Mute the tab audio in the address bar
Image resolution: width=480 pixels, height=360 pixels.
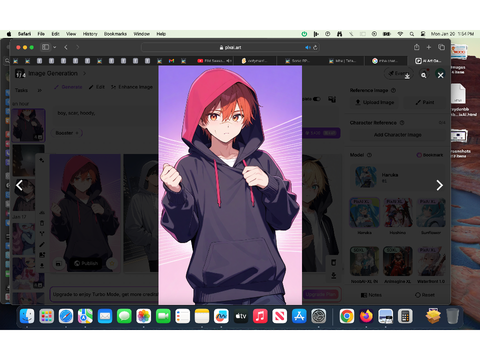tap(308, 47)
